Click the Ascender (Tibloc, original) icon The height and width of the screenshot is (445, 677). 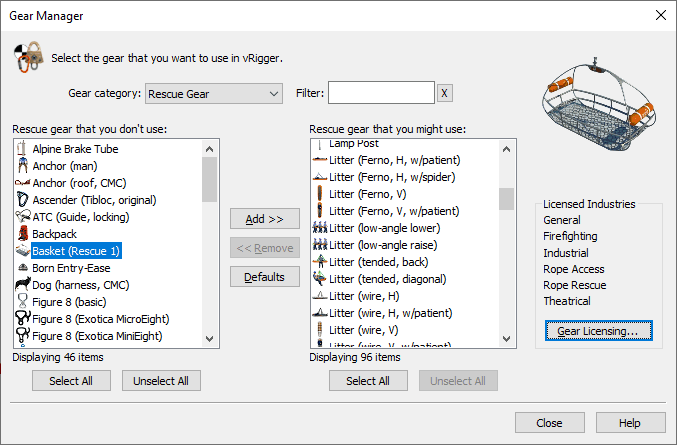point(22,200)
